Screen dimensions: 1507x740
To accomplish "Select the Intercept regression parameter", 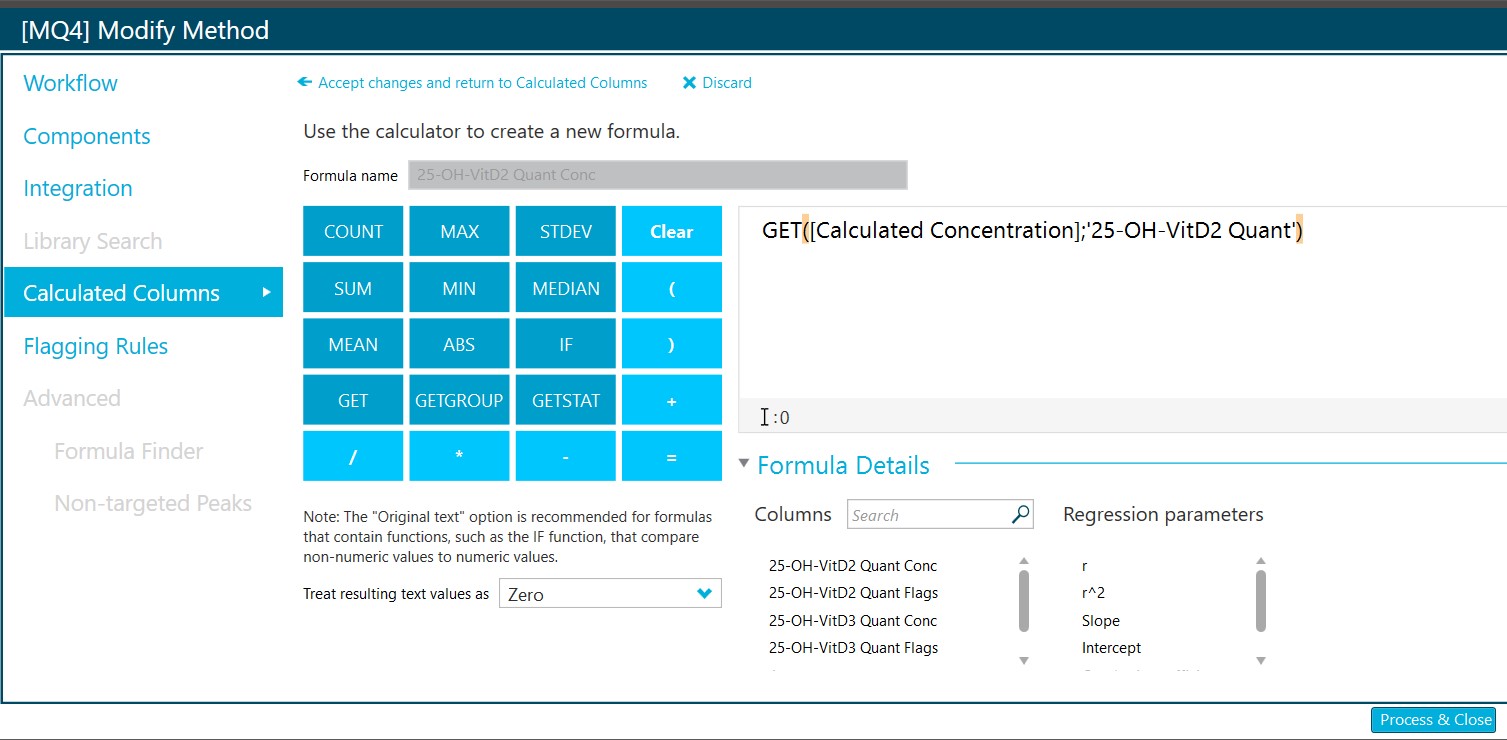I will coord(1111,648).
